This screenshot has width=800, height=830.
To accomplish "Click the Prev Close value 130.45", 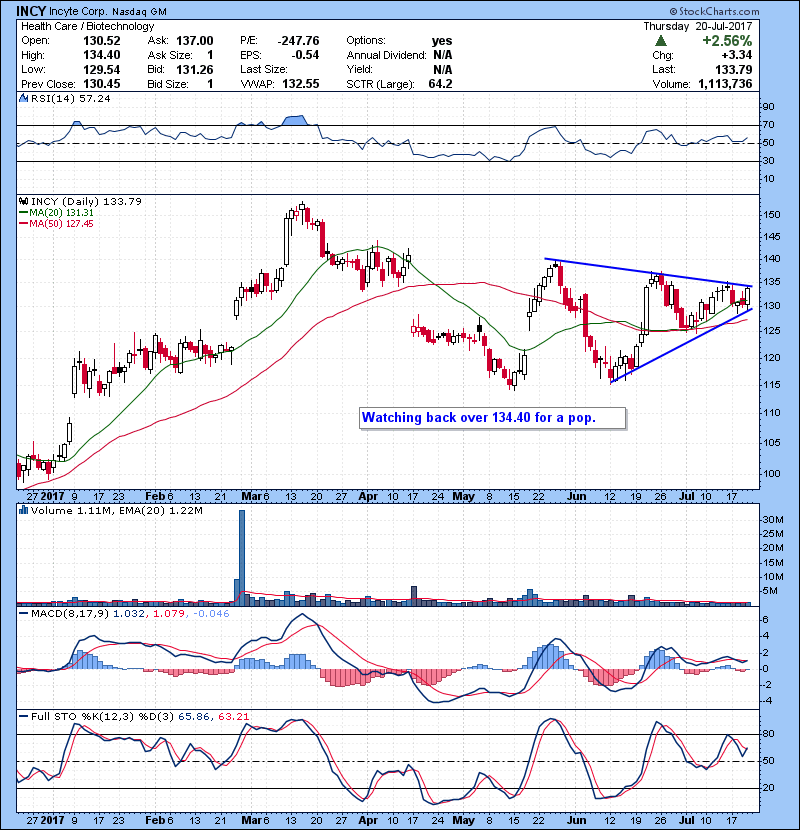I will click(102, 84).
